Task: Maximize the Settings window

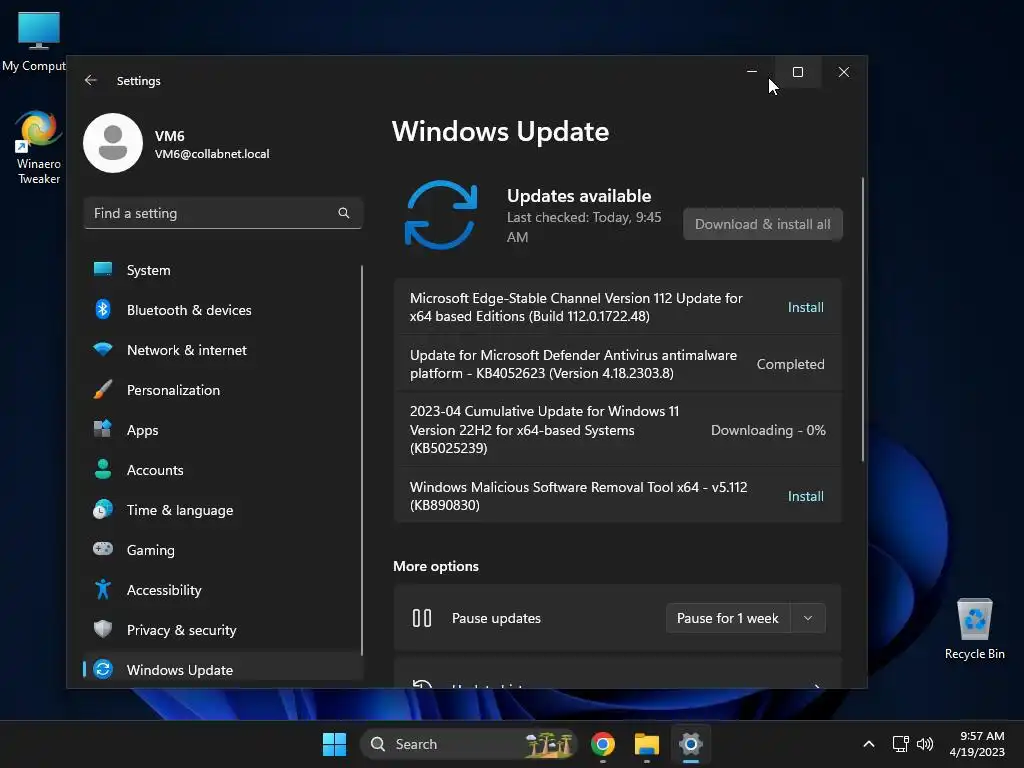Action: pos(797,72)
